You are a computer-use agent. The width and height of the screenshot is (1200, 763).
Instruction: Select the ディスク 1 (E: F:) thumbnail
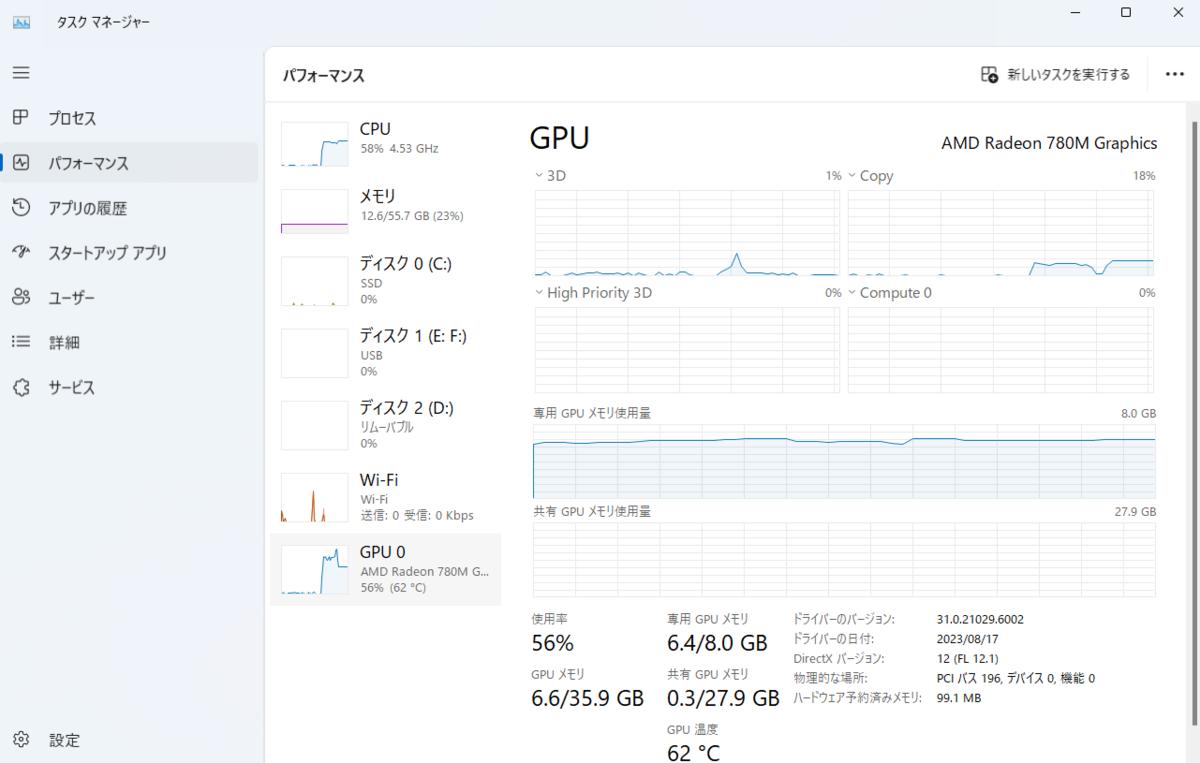(x=314, y=353)
